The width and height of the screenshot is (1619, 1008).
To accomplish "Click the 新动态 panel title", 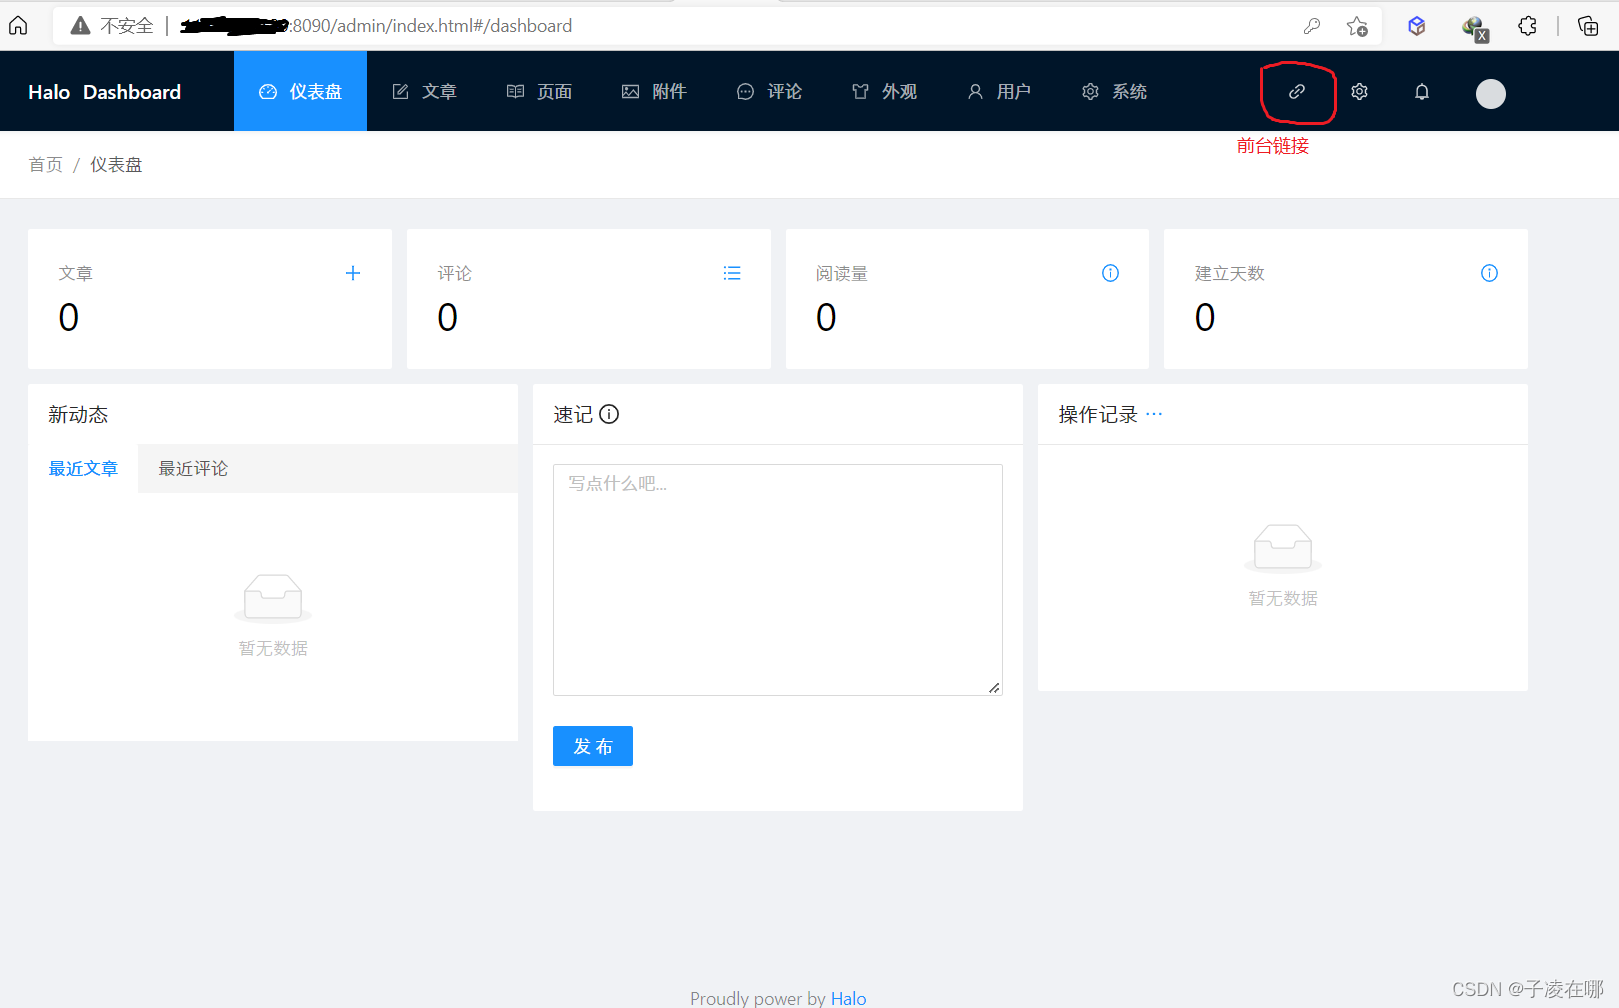I will pyautogui.click(x=78, y=414).
